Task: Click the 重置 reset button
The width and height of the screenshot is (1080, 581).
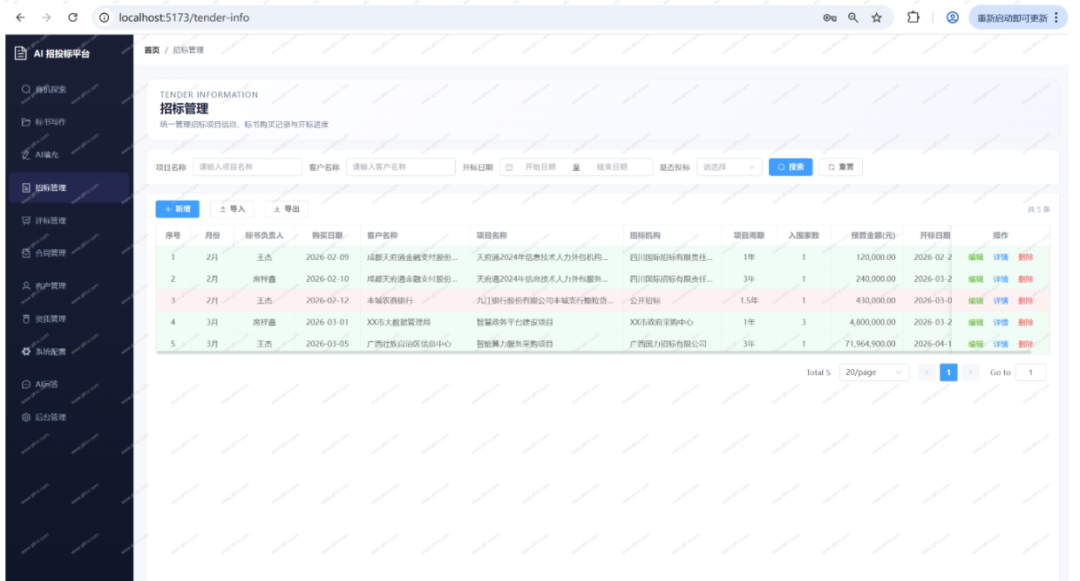Action: coord(840,167)
